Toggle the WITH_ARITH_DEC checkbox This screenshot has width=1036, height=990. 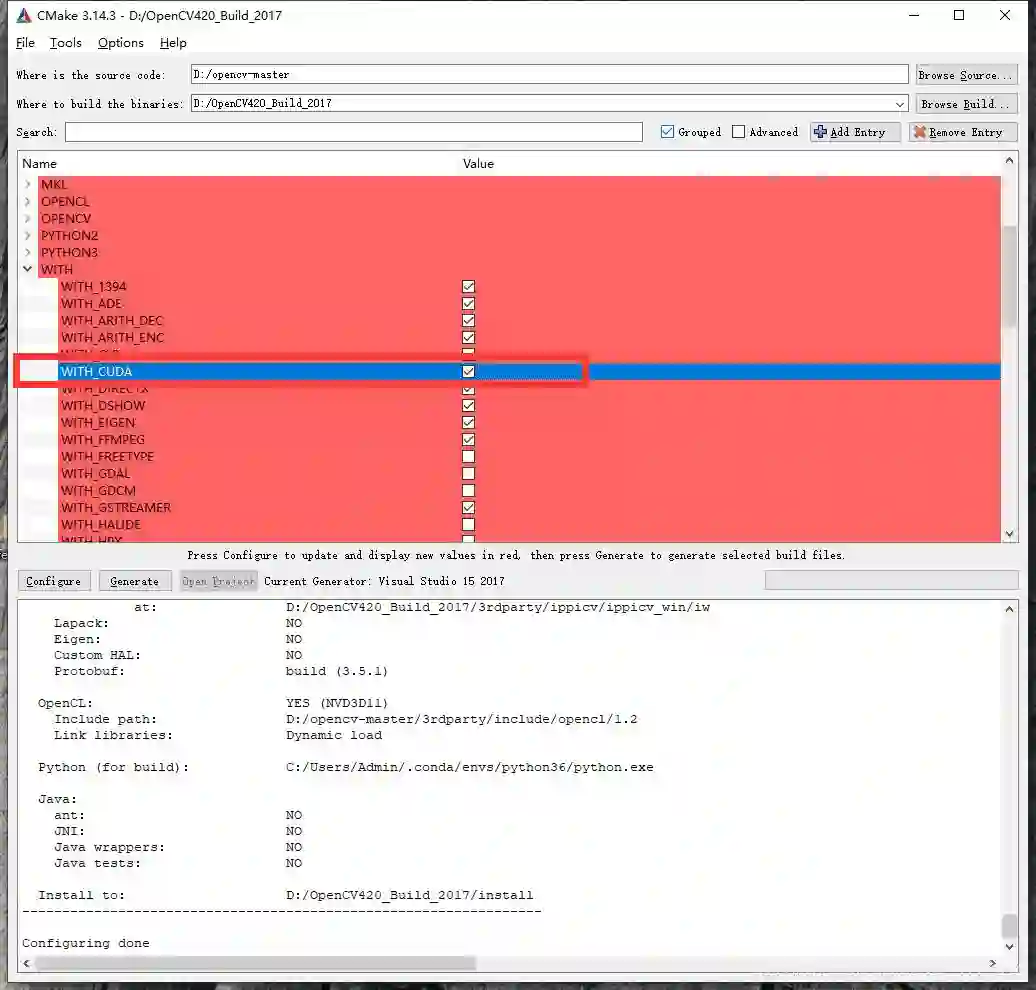tap(468, 321)
